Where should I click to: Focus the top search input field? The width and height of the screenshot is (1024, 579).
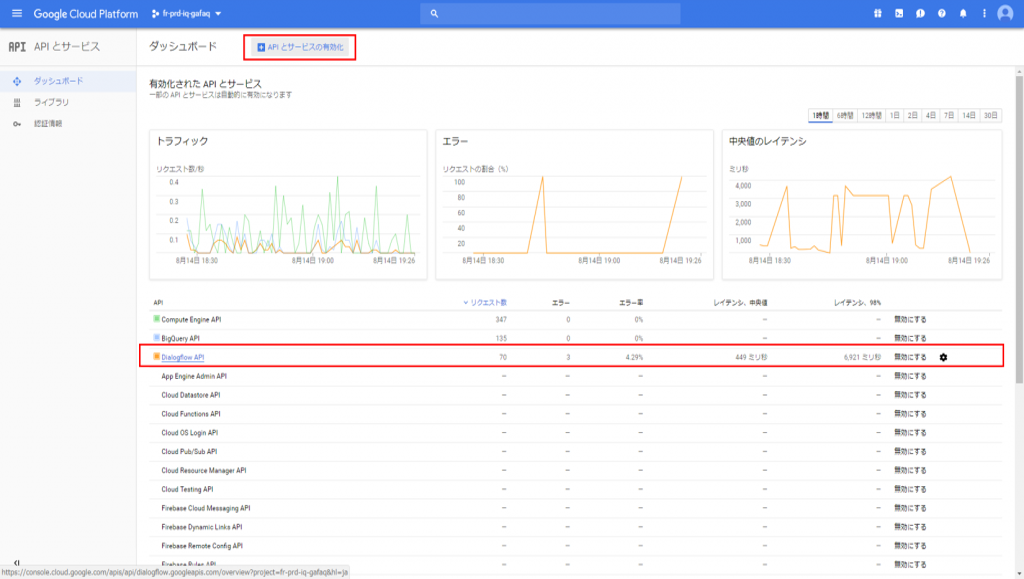tap(550, 14)
